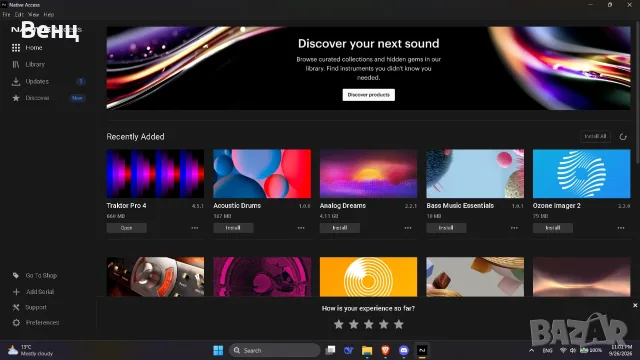Click the volume icon in the system tray
This screenshot has width=640, height=360.
pyautogui.click(x=573, y=351)
